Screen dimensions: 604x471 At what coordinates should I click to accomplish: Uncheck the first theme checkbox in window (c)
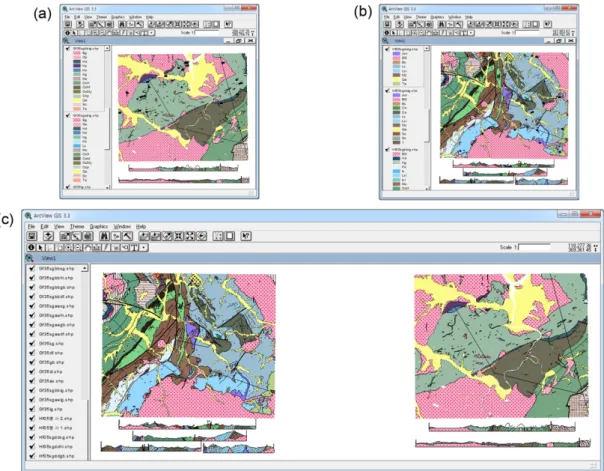point(32,268)
